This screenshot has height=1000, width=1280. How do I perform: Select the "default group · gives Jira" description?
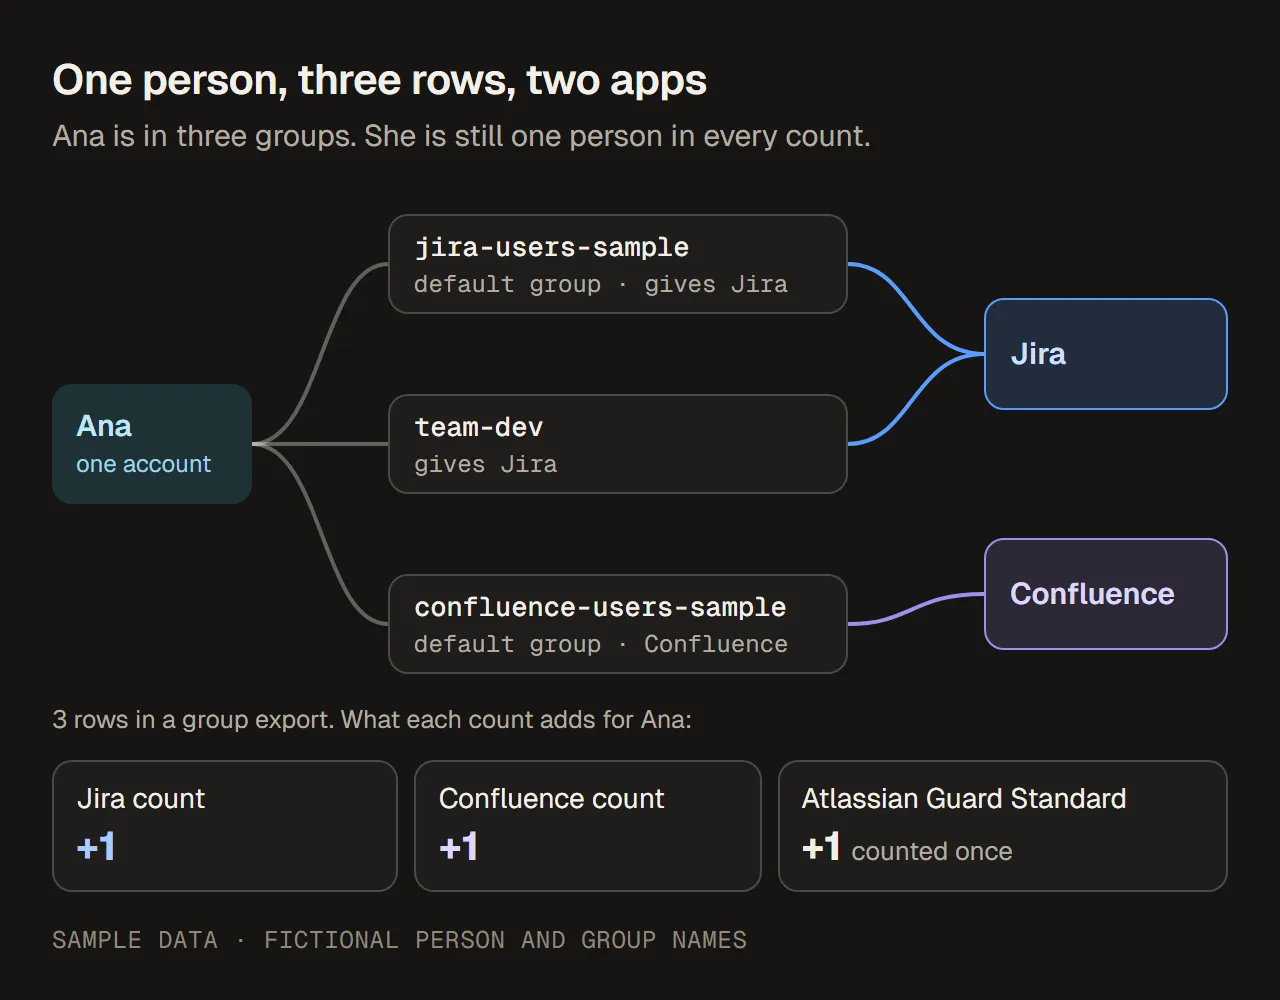tap(601, 284)
